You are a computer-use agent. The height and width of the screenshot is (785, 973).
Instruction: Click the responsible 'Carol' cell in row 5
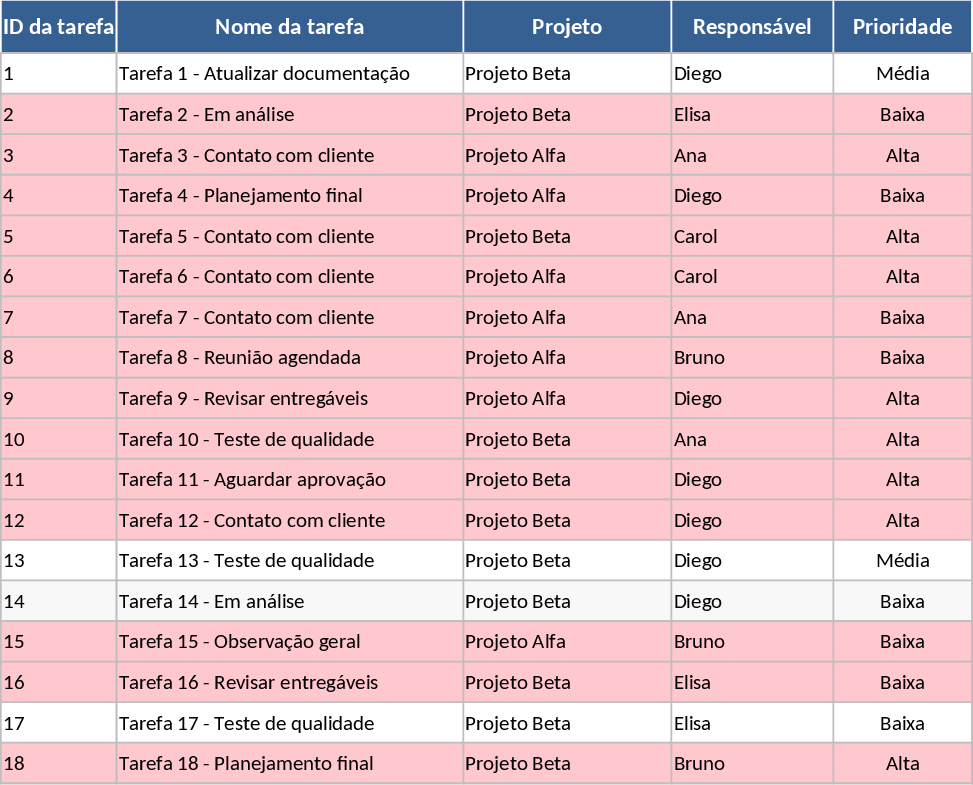(752, 237)
